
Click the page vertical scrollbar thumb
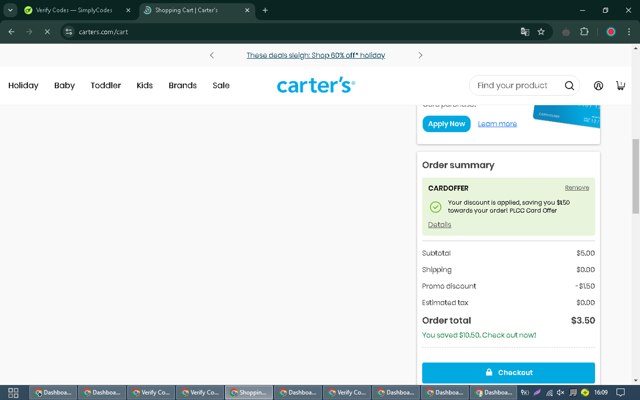click(636, 176)
